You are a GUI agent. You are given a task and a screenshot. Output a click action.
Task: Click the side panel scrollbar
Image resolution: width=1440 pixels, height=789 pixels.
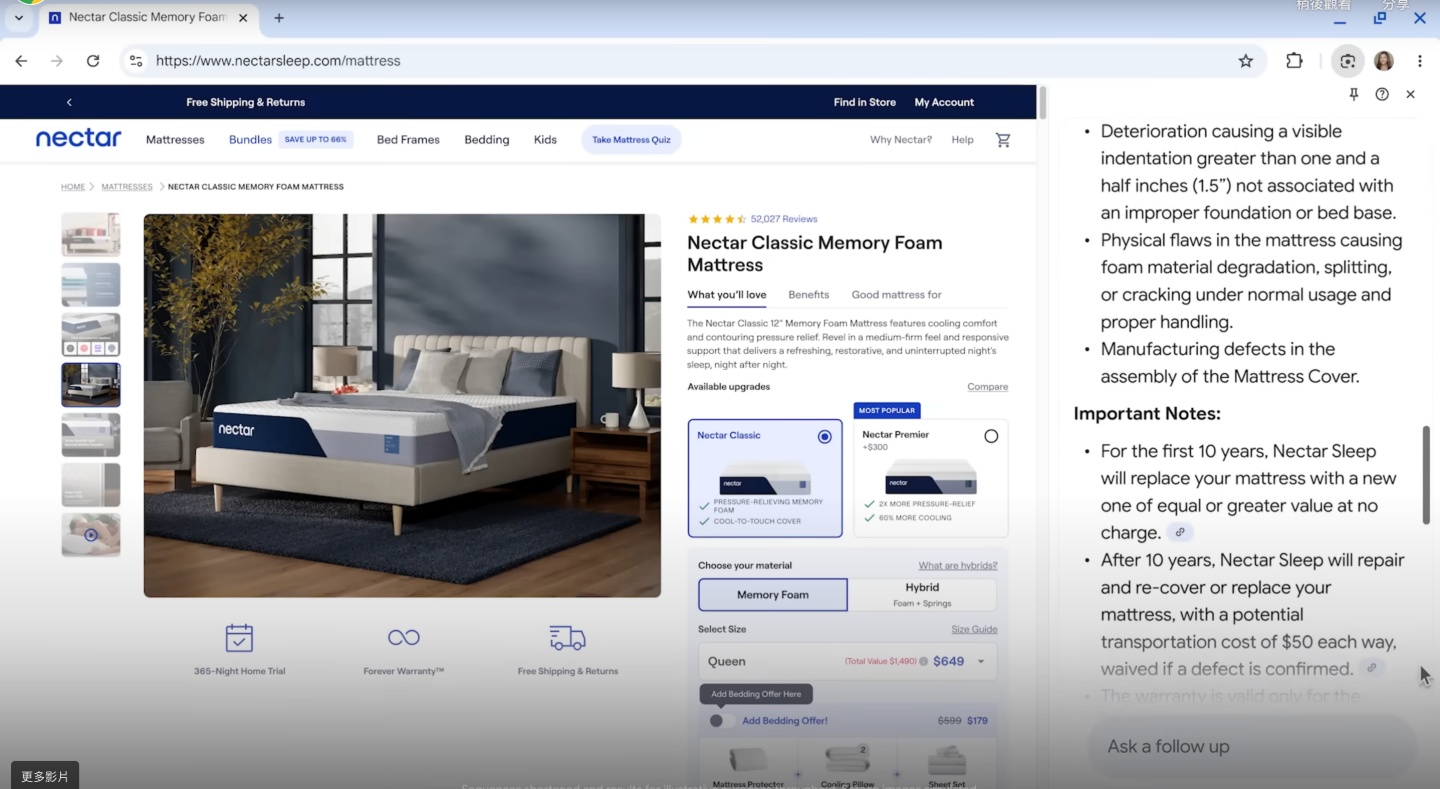pyautogui.click(x=1426, y=475)
